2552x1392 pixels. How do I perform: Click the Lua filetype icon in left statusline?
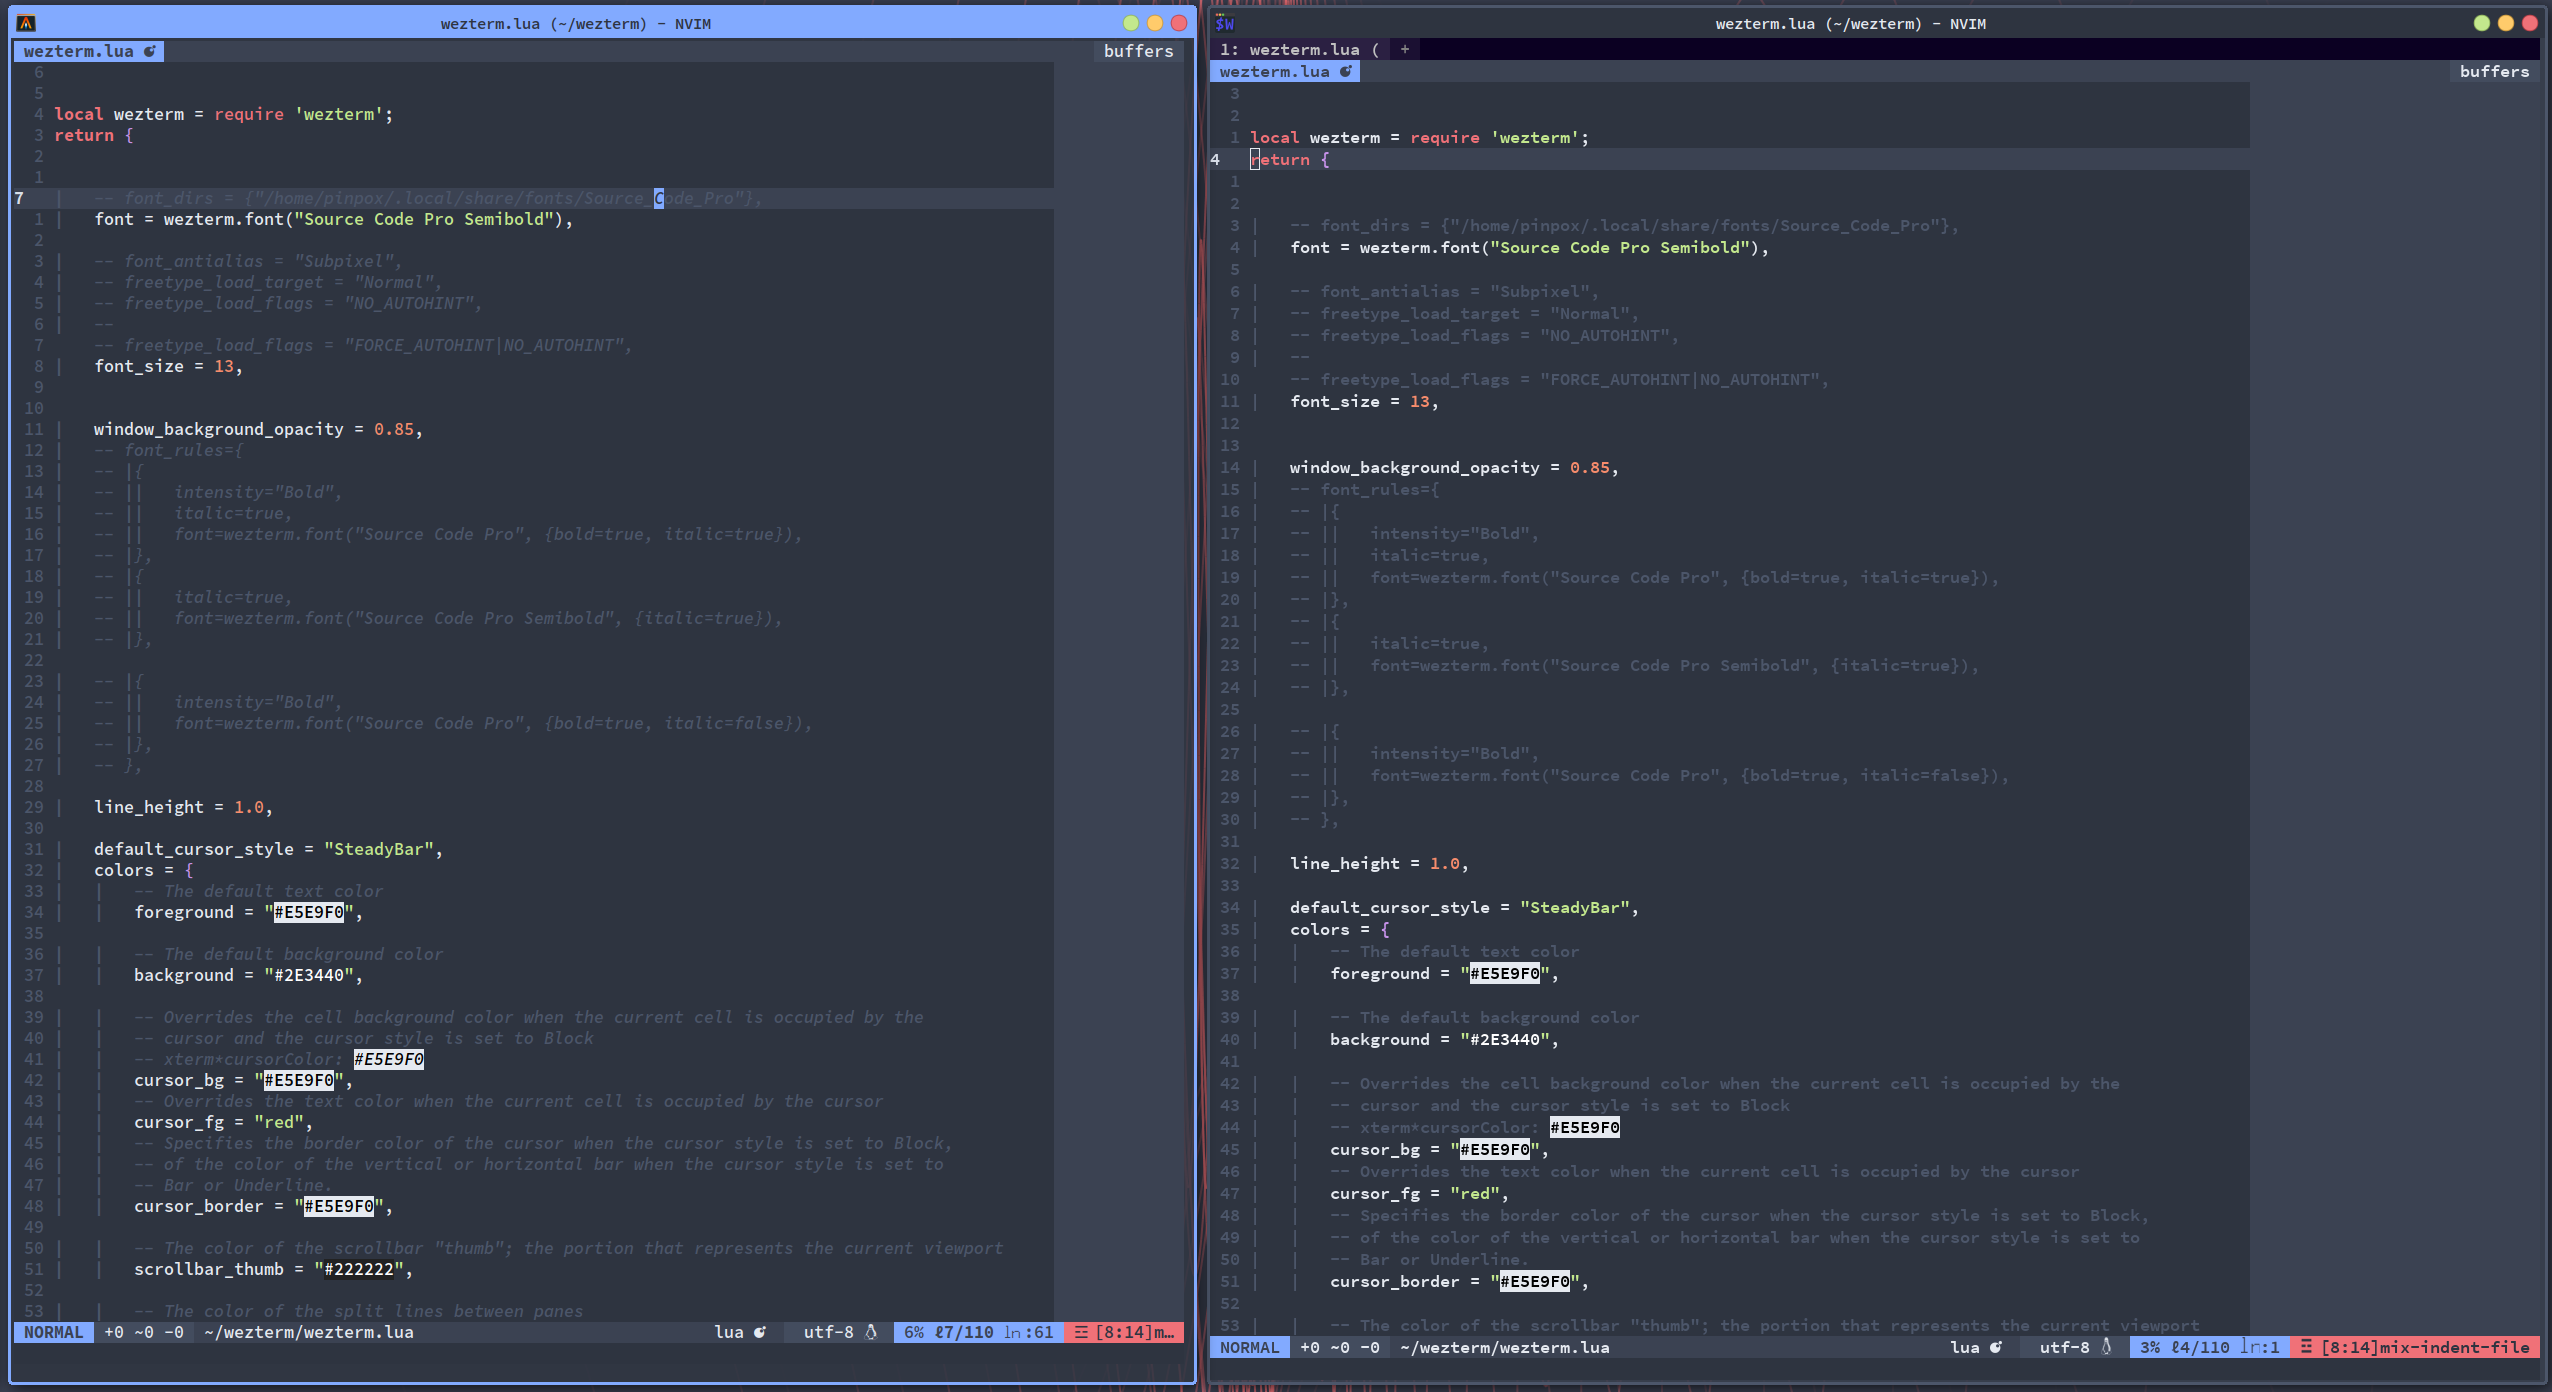760,1332
